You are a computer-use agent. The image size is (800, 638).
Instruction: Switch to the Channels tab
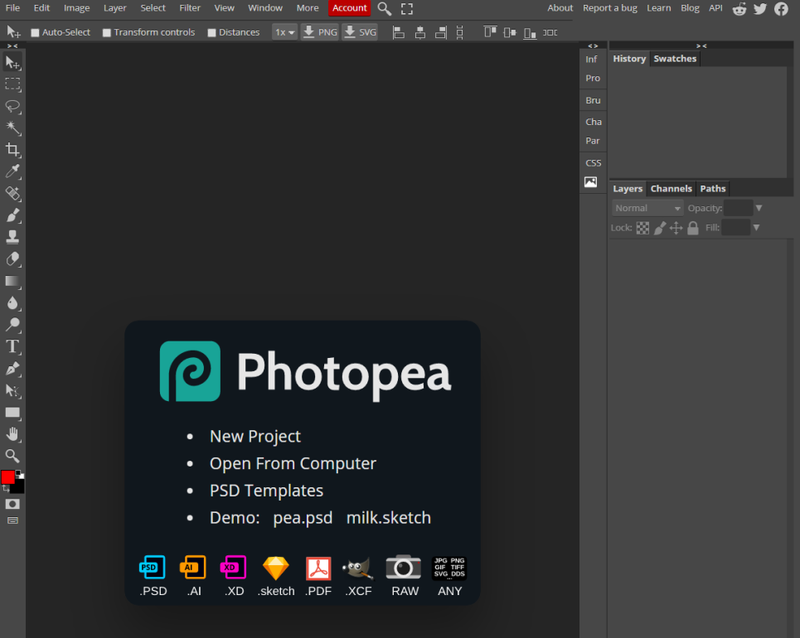(x=671, y=188)
